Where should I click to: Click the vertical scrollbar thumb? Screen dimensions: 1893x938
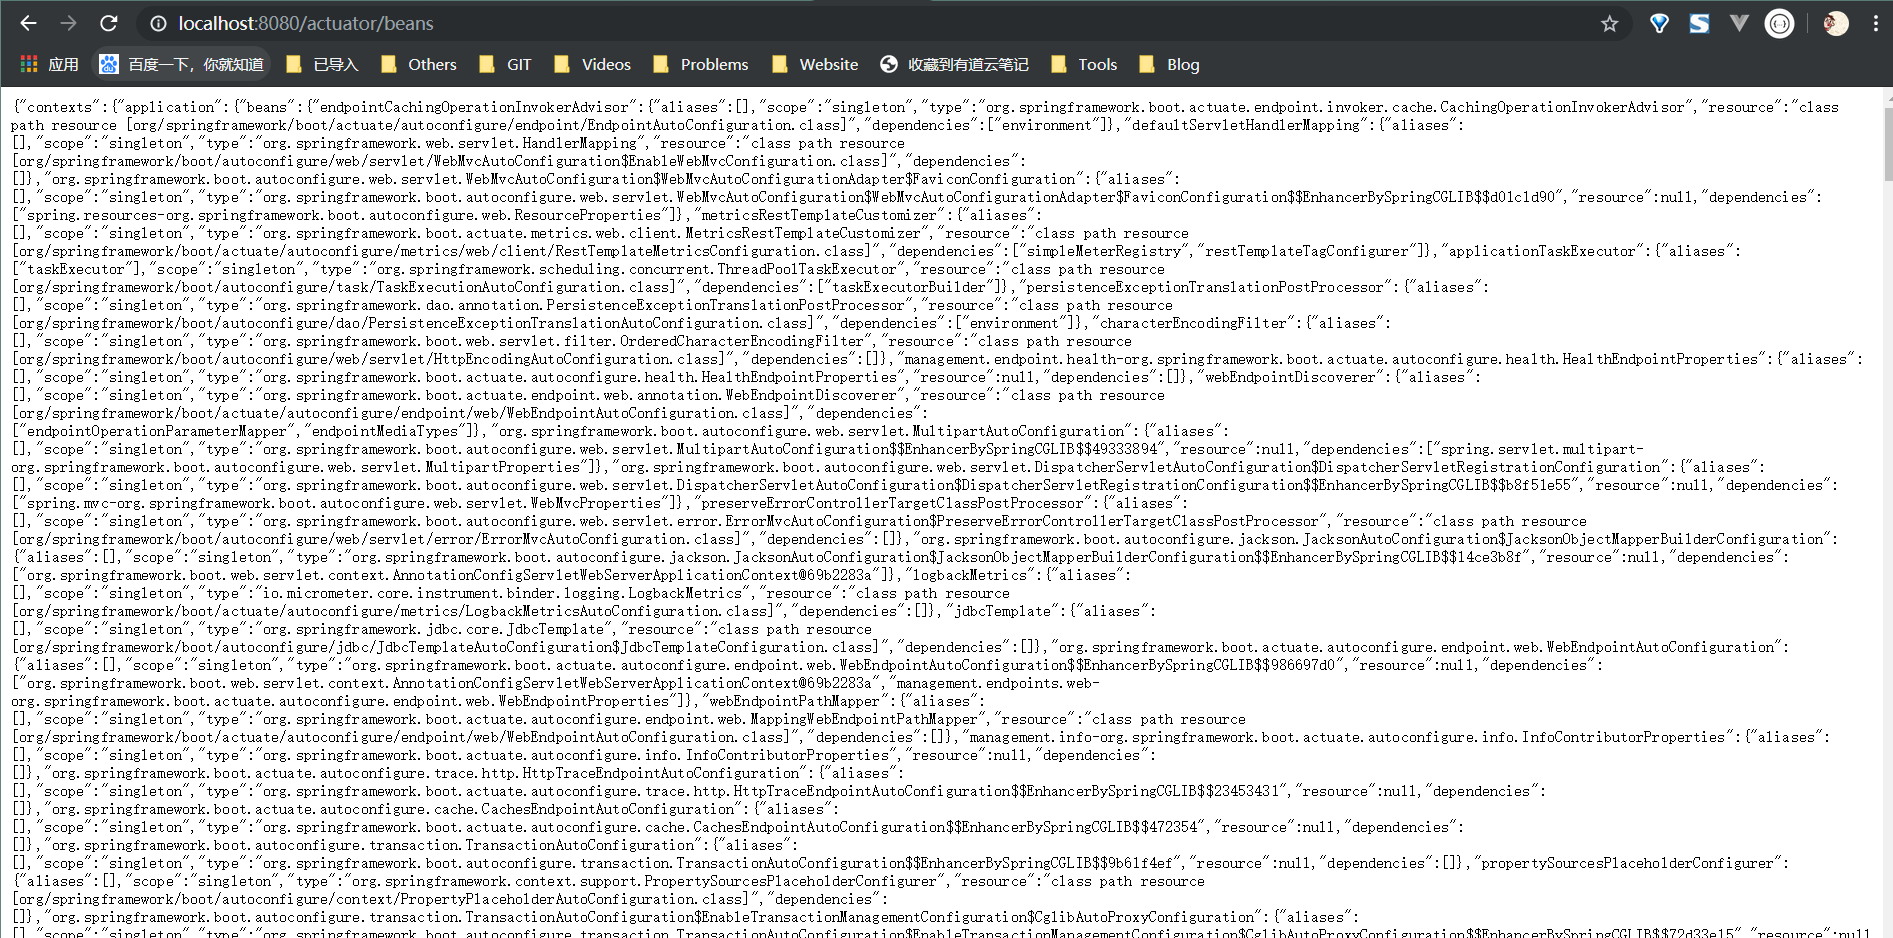pyautogui.click(x=1887, y=142)
